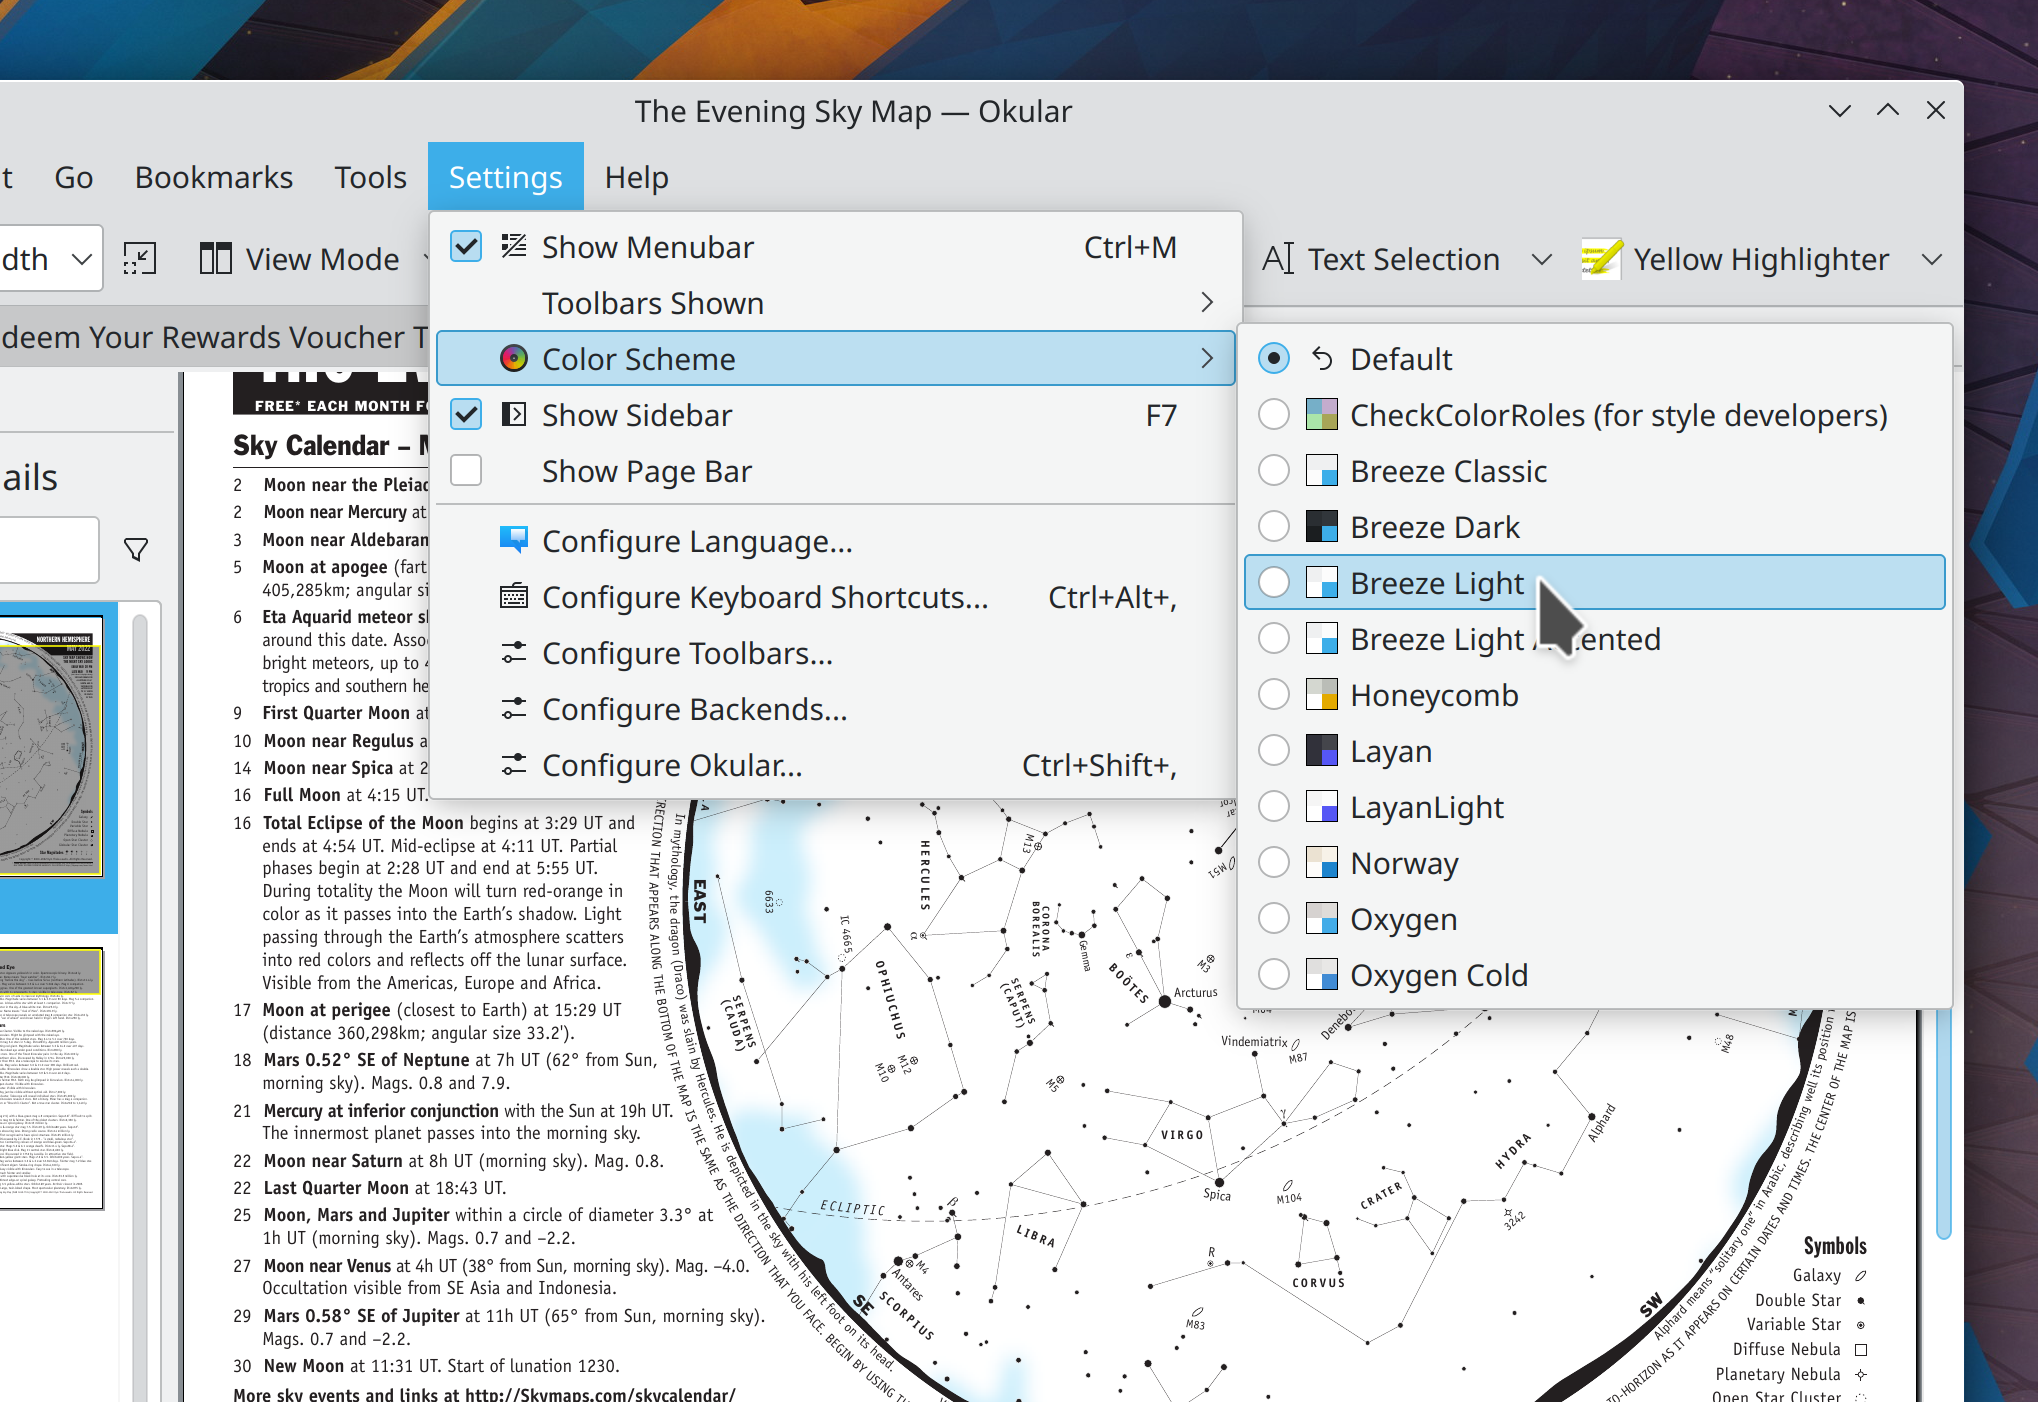
Task: Click the Breeze Dark color scheme swatch
Action: click(x=1321, y=527)
